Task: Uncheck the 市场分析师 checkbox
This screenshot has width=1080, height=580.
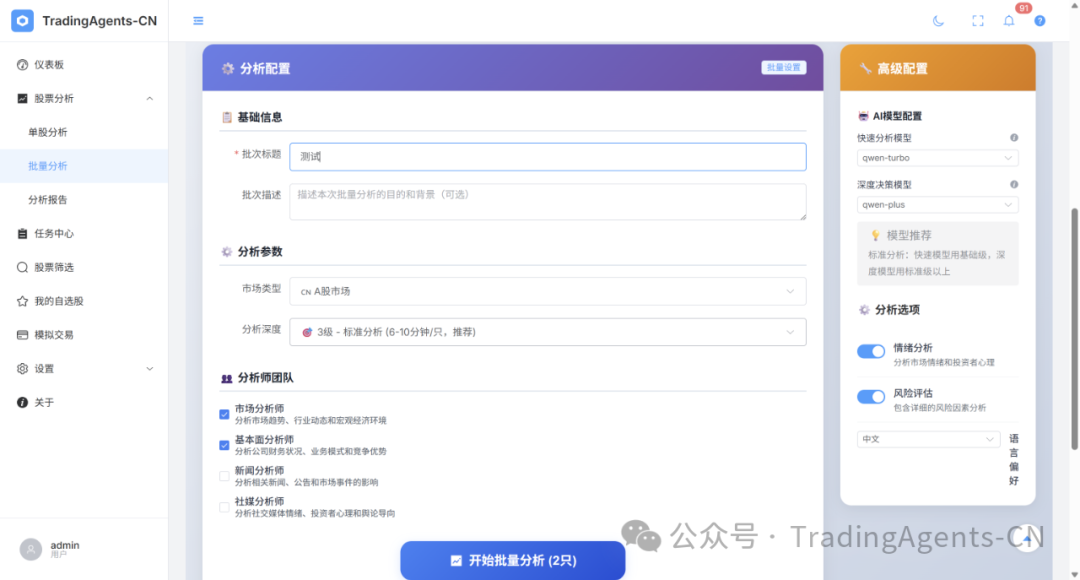Action: pos(224,414)
